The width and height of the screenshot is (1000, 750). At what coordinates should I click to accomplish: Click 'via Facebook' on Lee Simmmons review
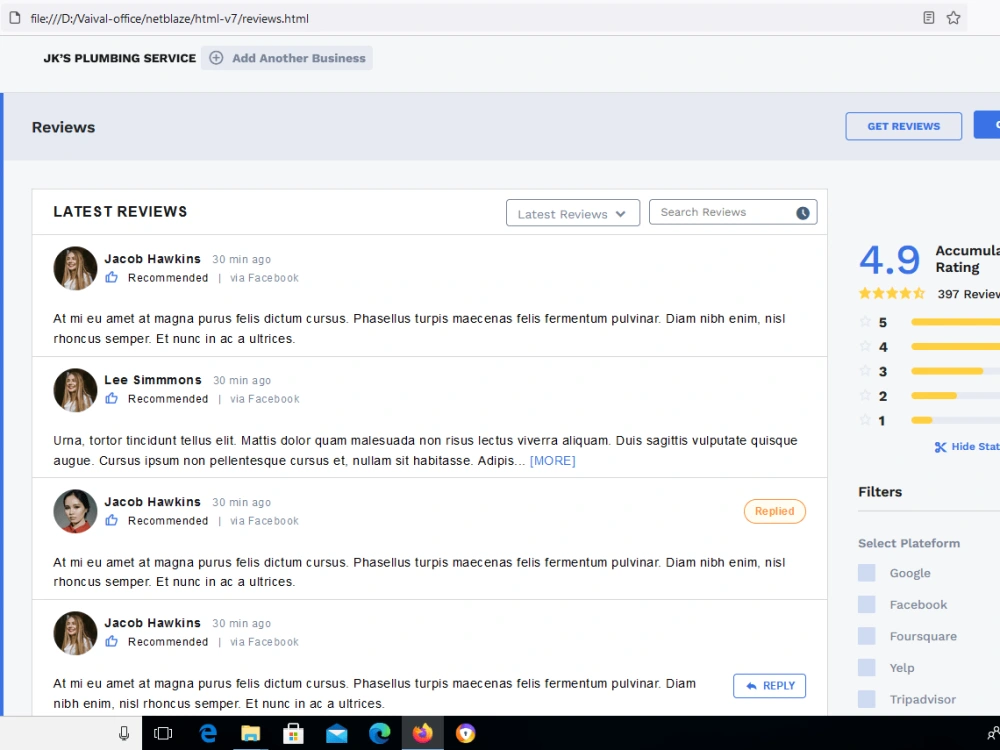click(x=265, y=399)
